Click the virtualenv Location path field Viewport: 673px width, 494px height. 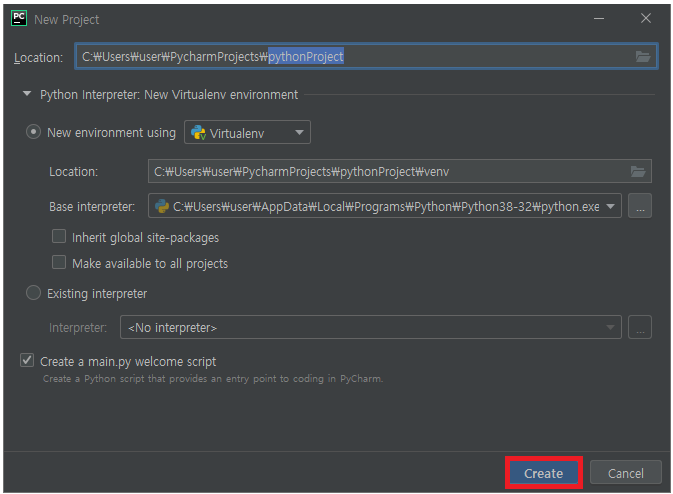click(400, 171)
